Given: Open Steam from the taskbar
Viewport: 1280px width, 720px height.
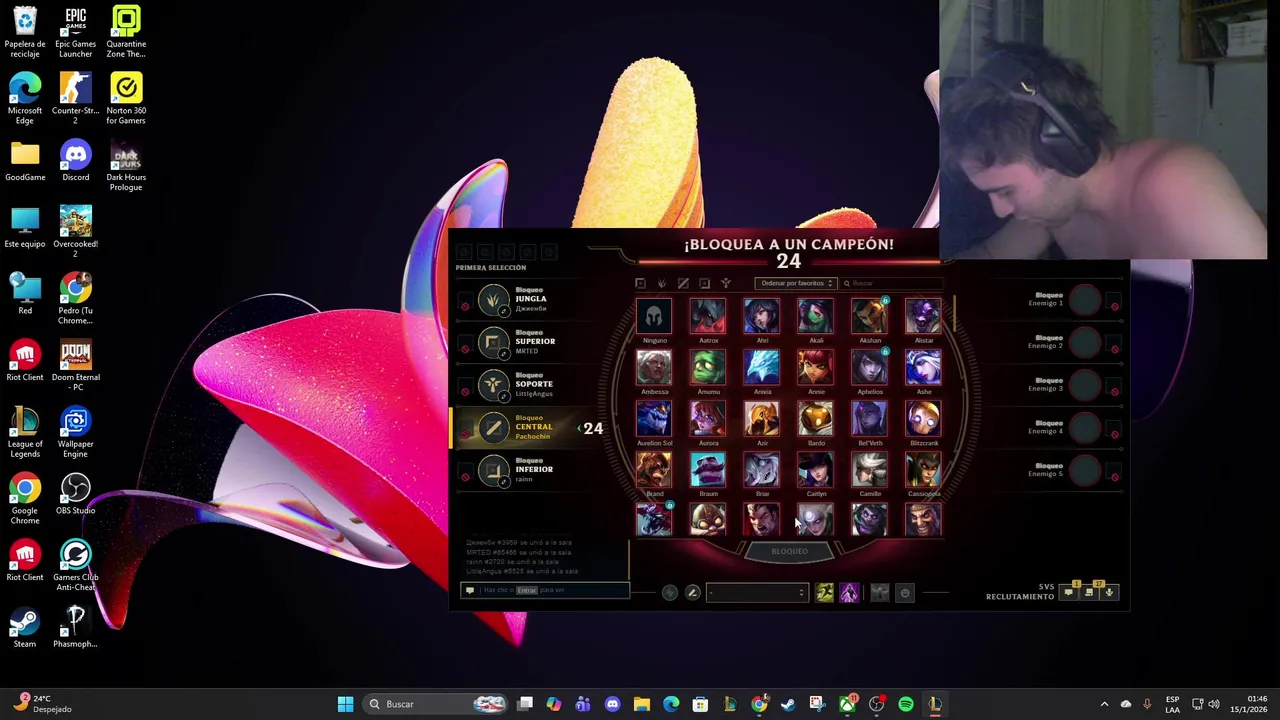Looking at the screenshot, I should (x=788, y=704).
